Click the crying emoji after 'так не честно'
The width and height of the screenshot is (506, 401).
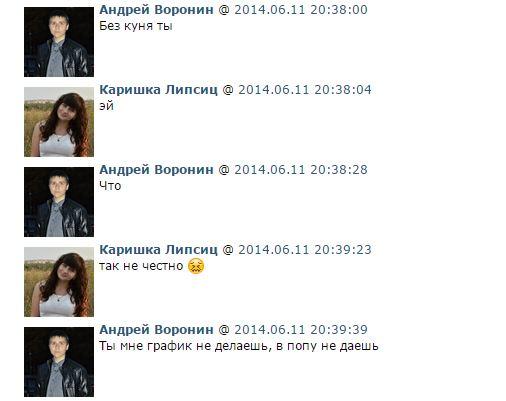196,266
